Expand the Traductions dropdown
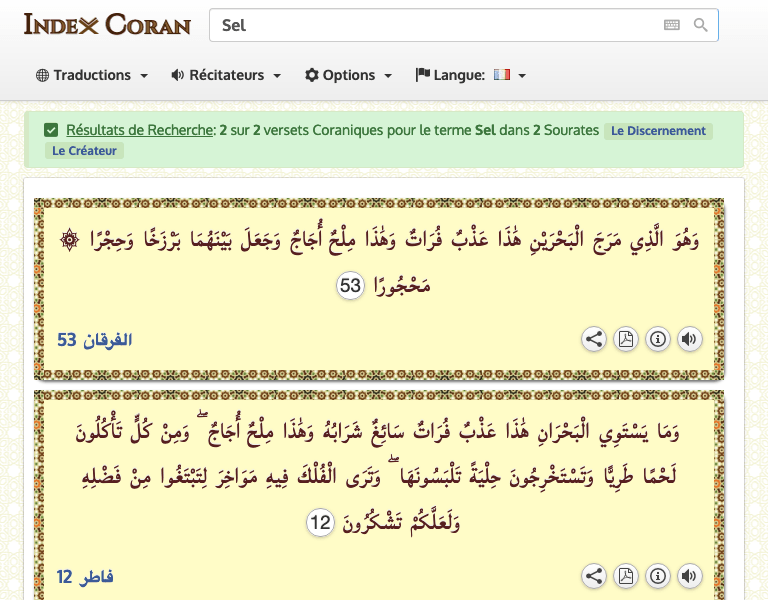Screen dimensions: 768x600 (x=92, y=75)
